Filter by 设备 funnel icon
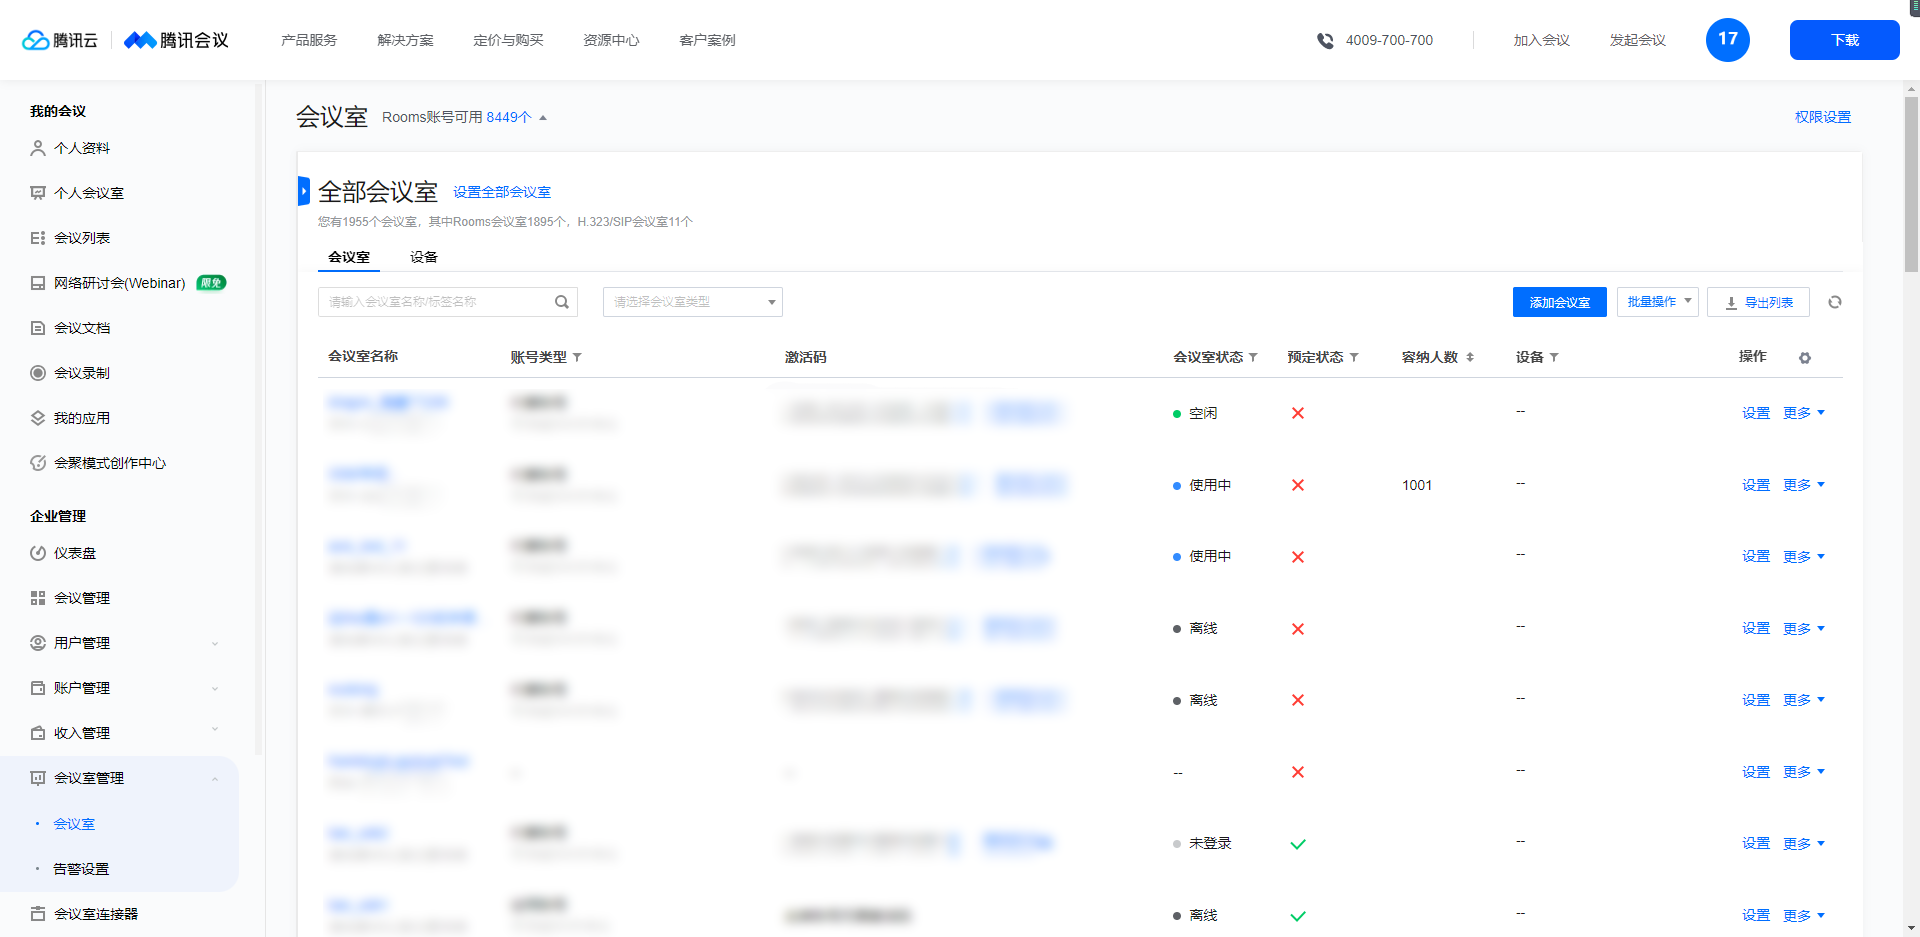The image size is (1920, 937). (x=1554, y=357)
